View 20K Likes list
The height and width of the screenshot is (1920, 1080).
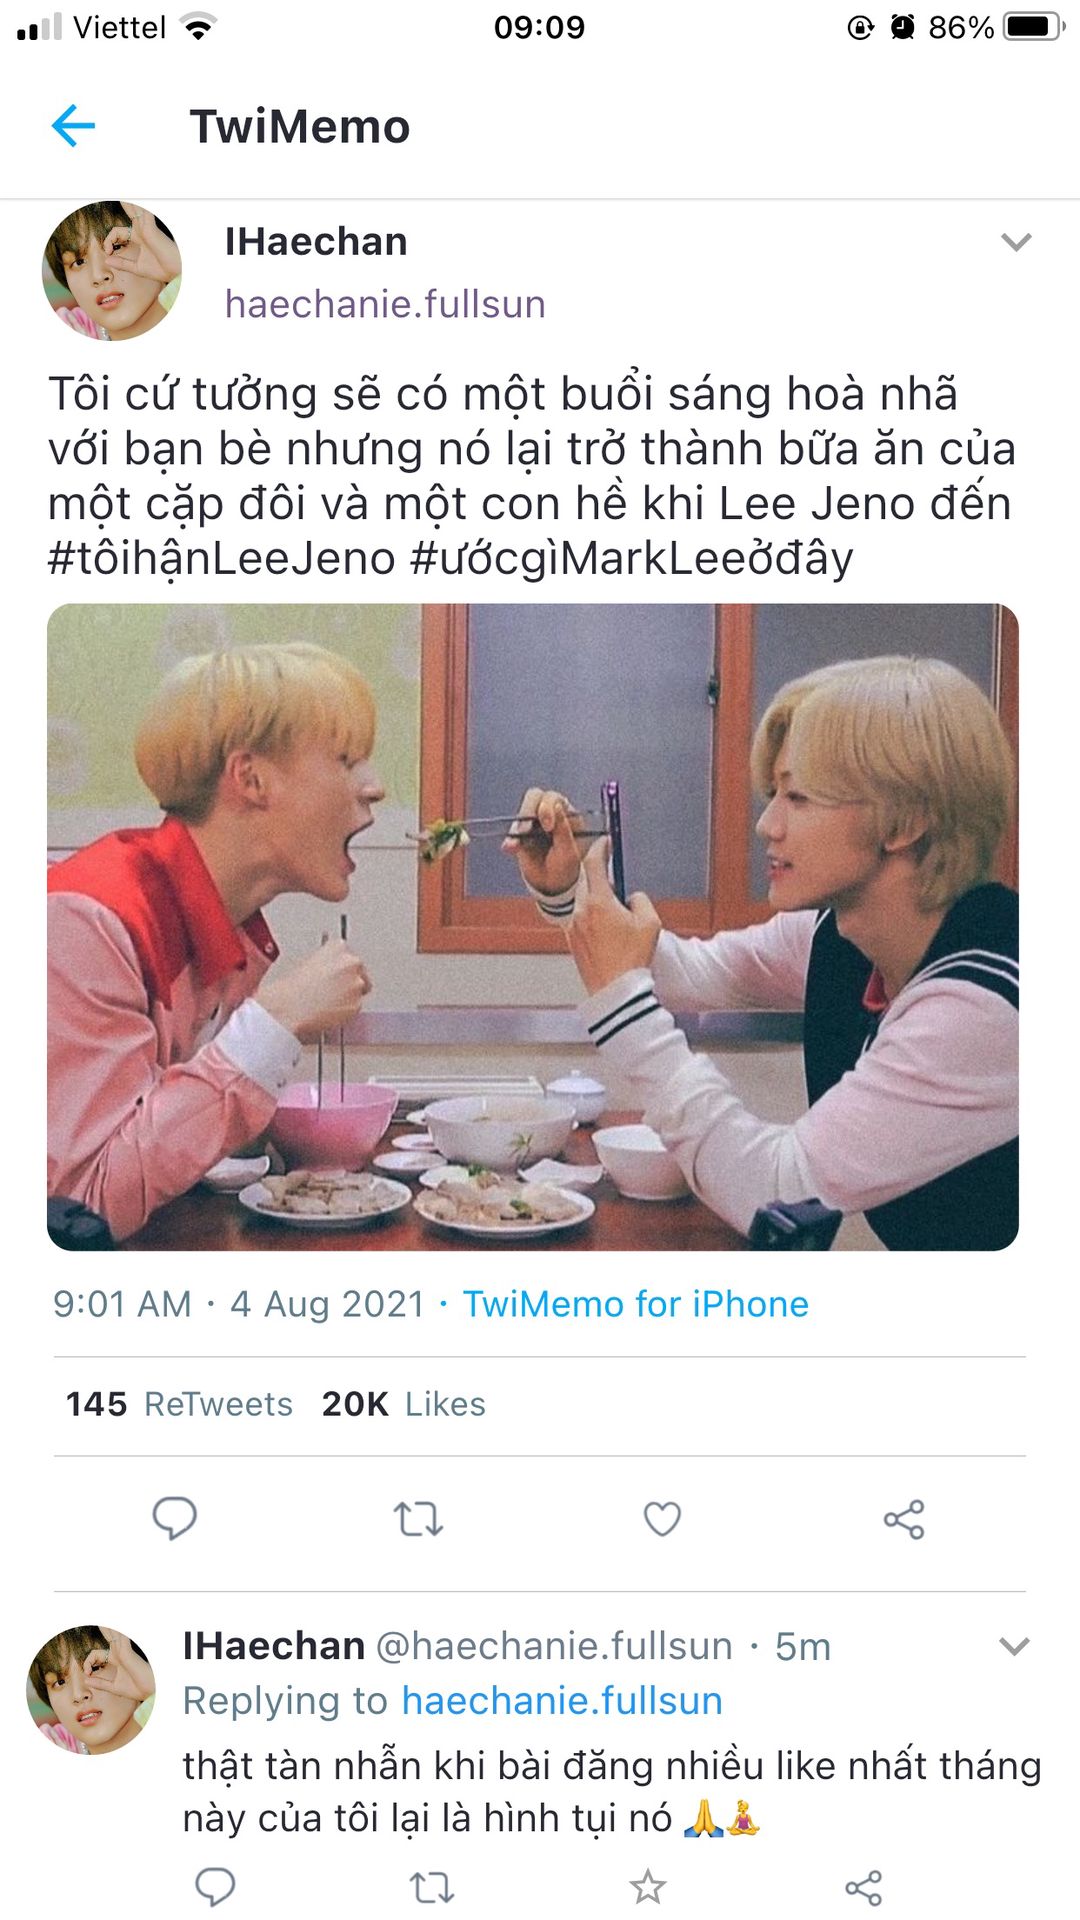[x=403, y=1404]
